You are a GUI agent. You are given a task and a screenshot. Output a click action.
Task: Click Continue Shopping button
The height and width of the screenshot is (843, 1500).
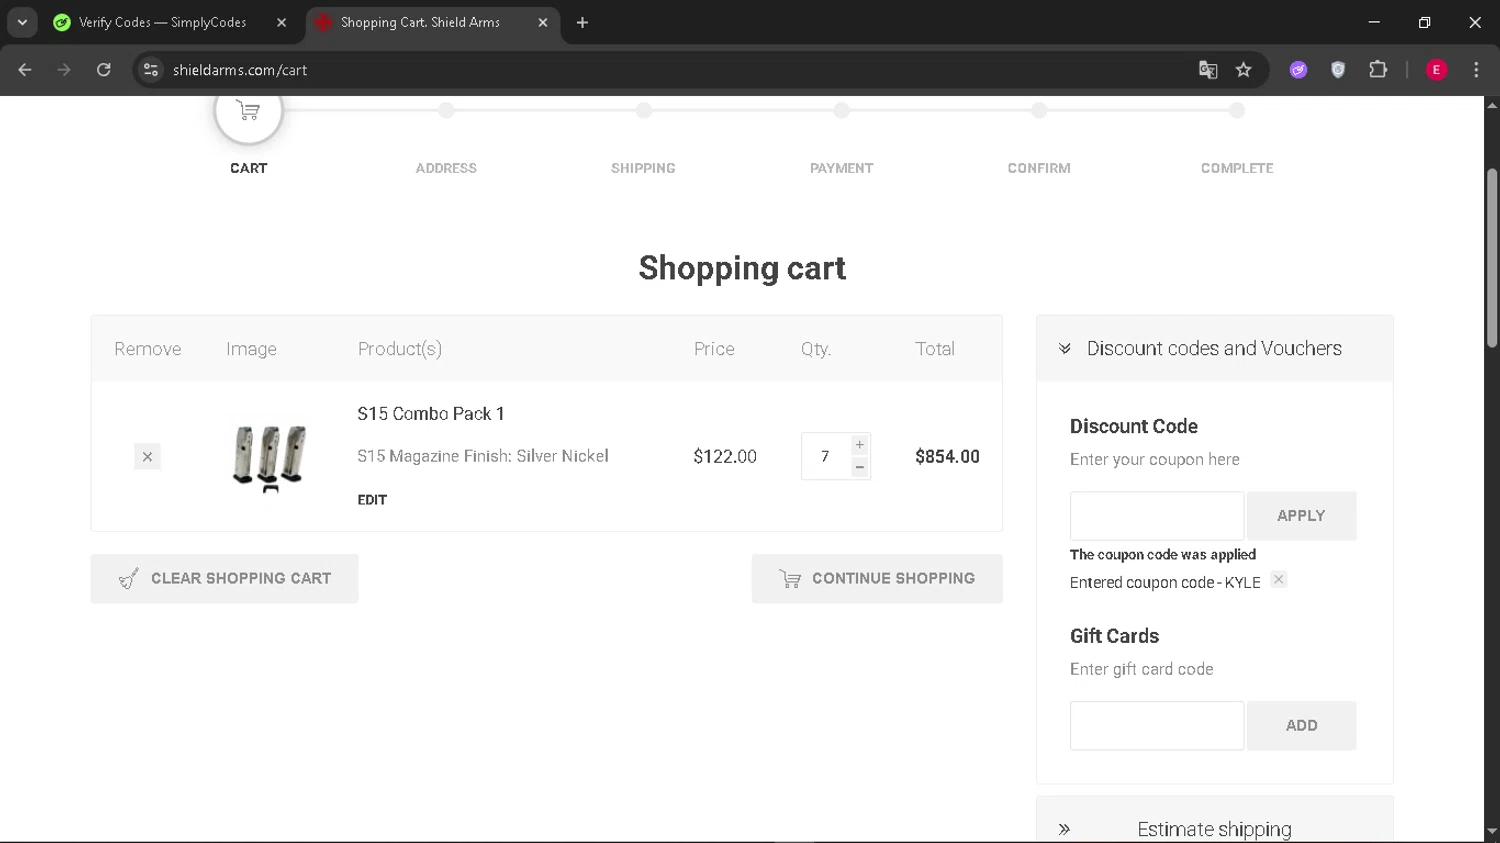click(x=877, y=579)
